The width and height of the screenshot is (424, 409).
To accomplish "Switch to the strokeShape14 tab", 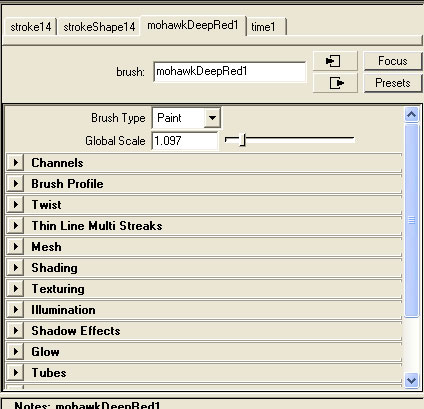I will pyautogui.click(x=99, y=27).
